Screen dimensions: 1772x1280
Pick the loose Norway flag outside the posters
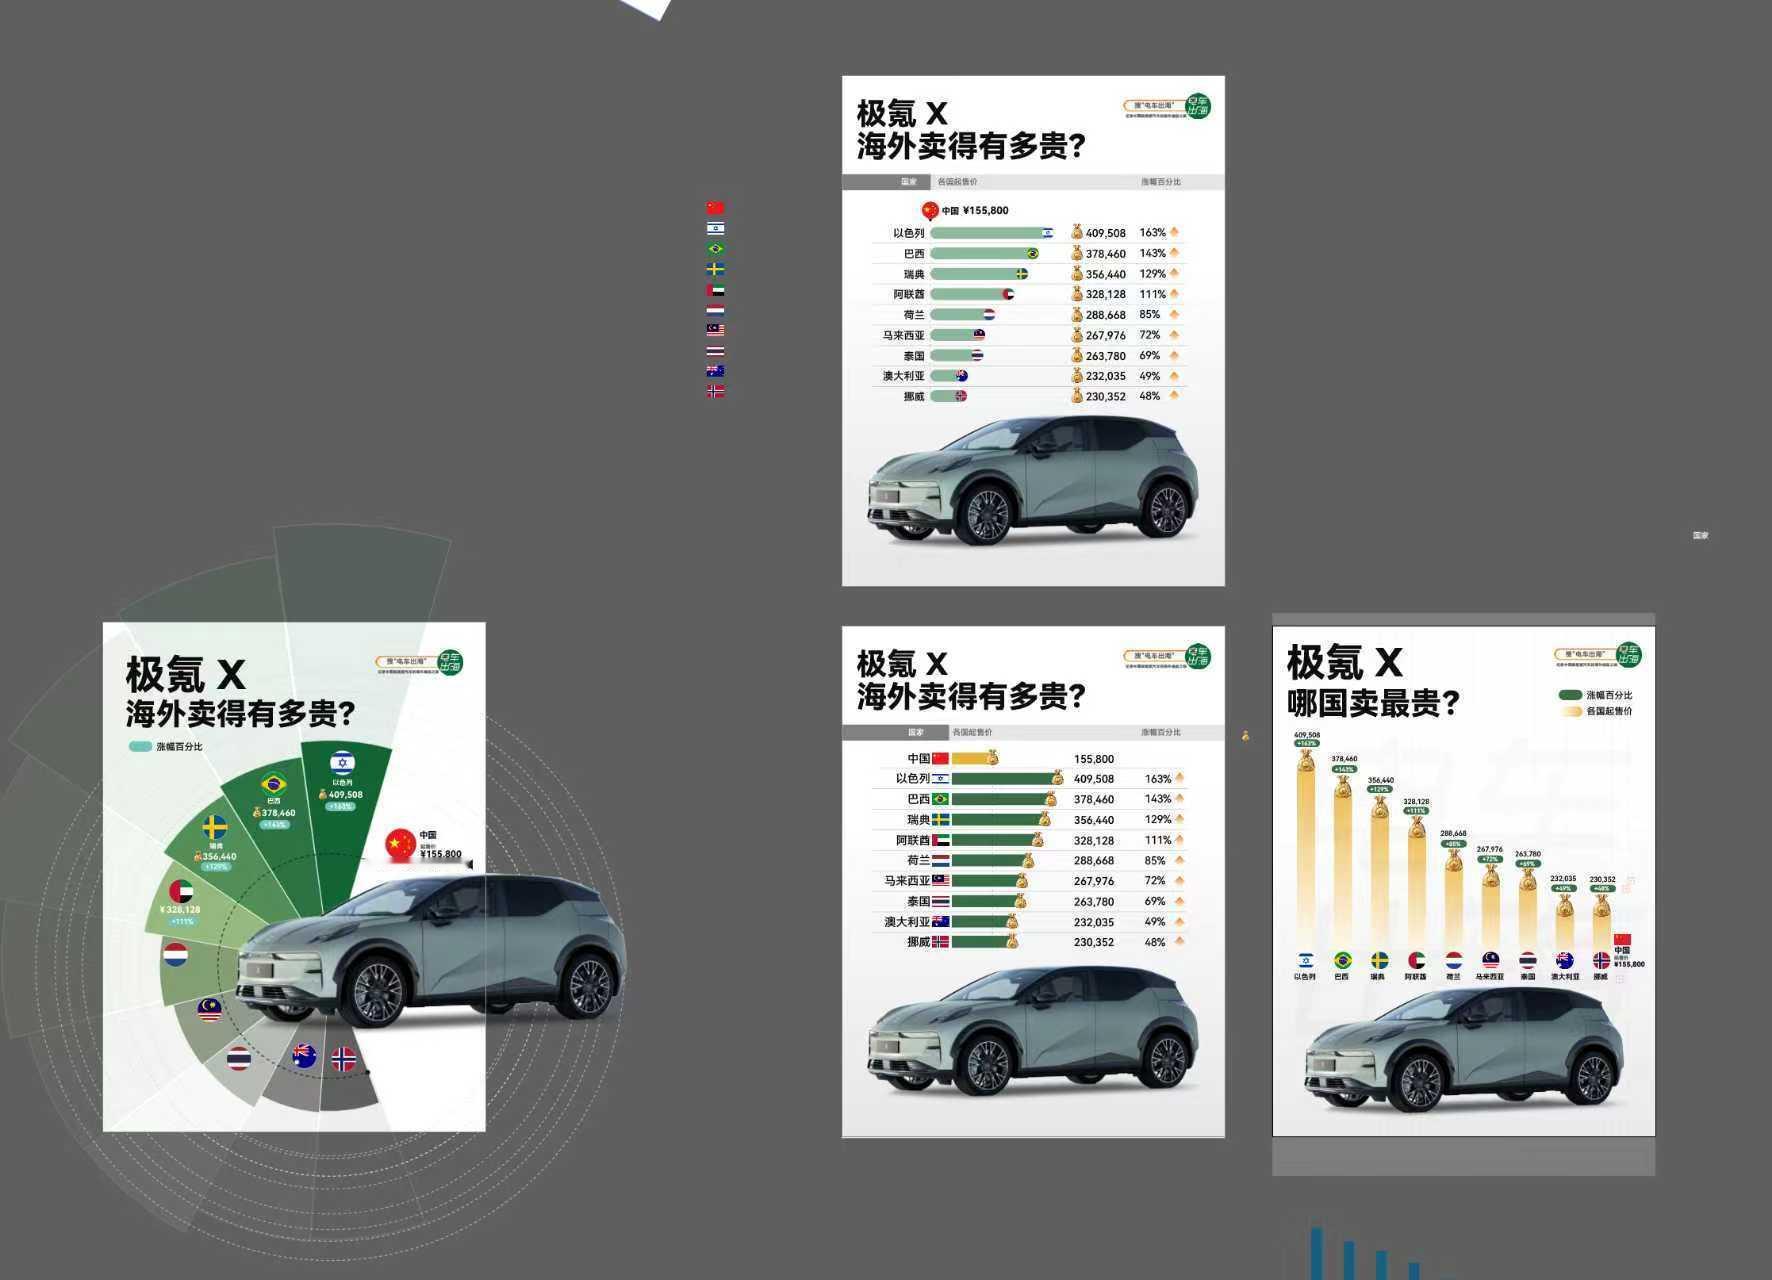coord(715,392)
